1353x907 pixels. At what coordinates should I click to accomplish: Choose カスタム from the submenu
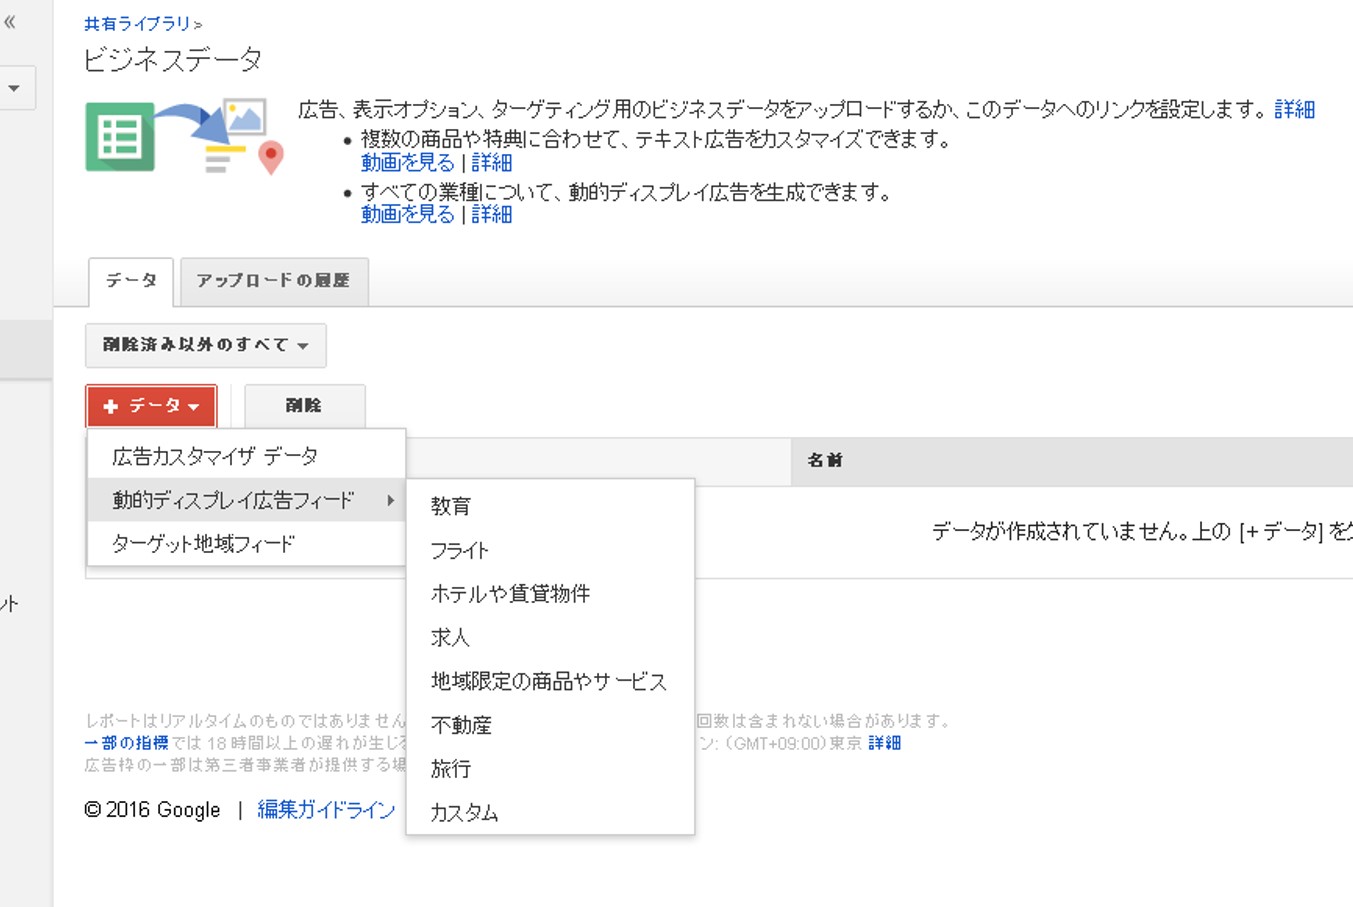point(550,812)
